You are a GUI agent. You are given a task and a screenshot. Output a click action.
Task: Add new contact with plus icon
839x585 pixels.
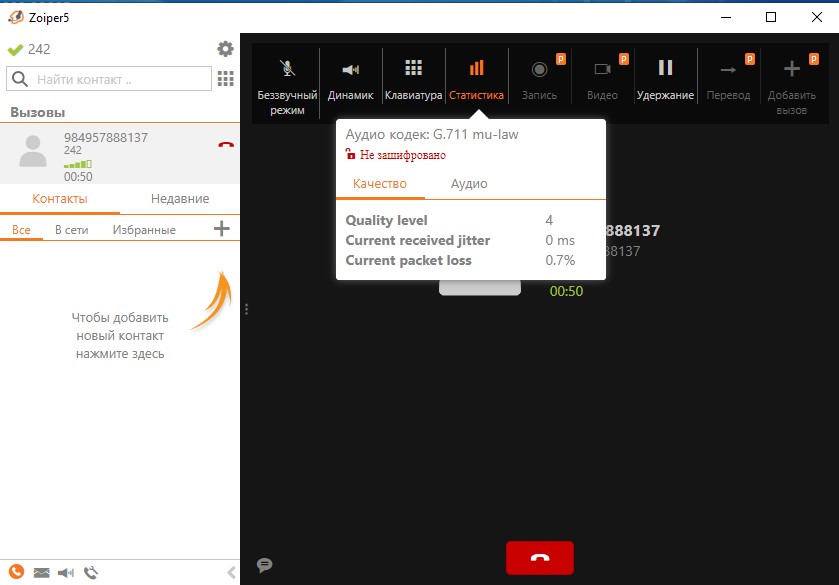click(222, 229)
